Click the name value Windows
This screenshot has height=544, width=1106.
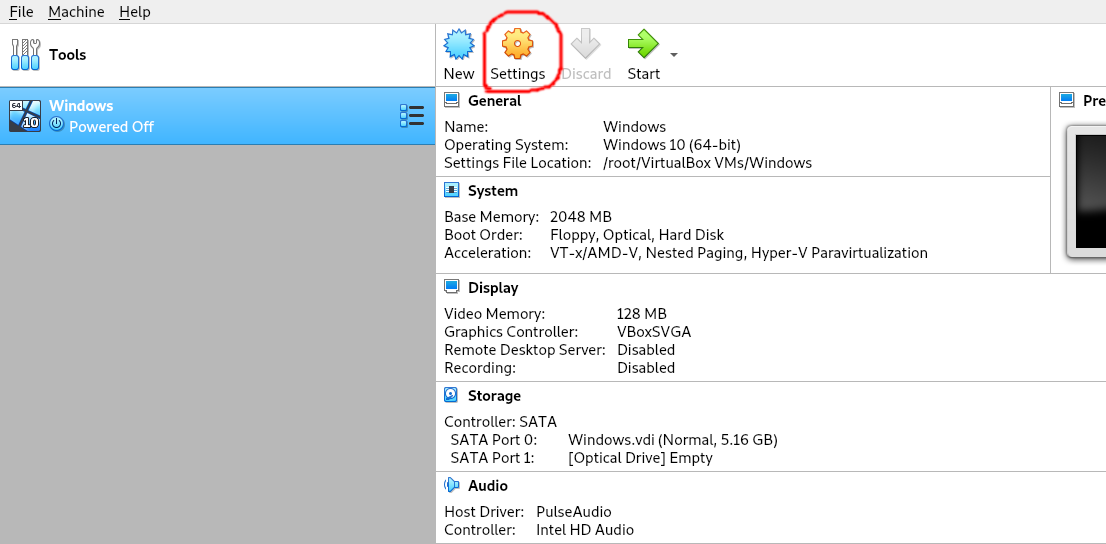click(x=634, y=127)
